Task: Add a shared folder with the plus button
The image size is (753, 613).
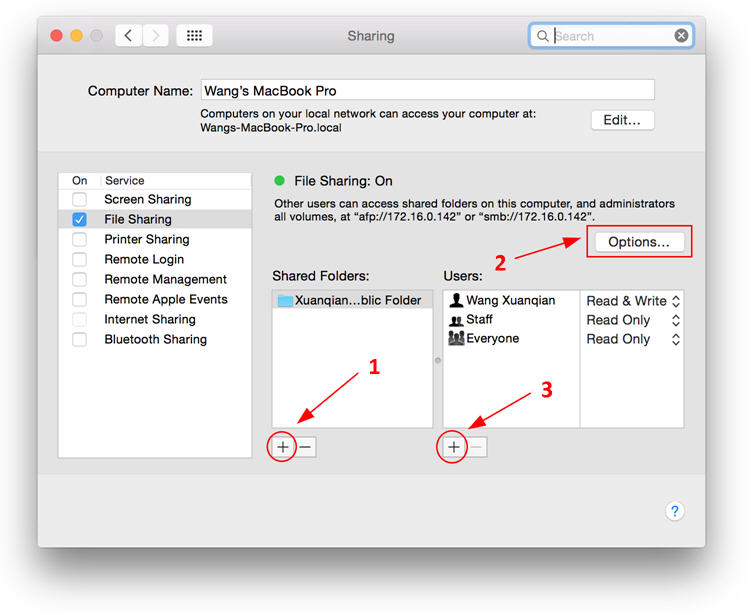Action: pyautogui.click(x=283, y=447)
